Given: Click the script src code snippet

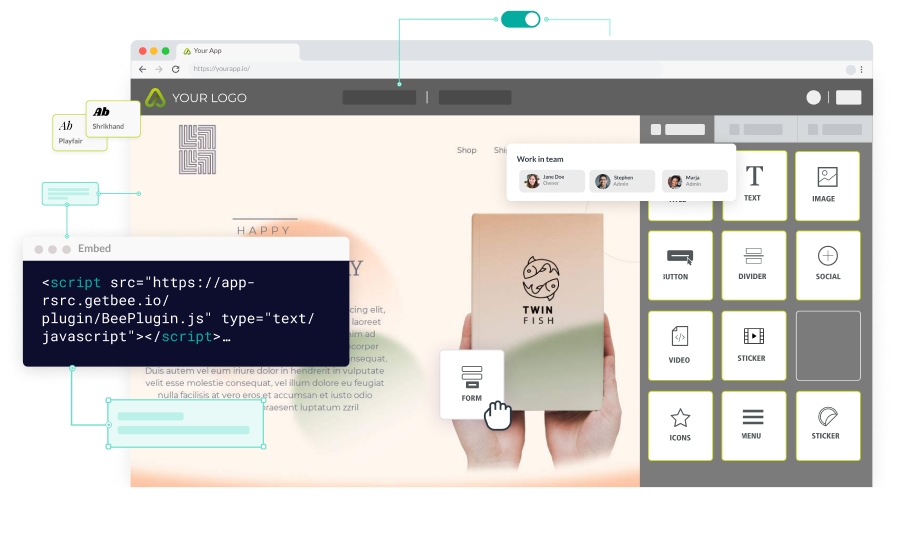Looking at the screenshot, I should coord(178,310).
